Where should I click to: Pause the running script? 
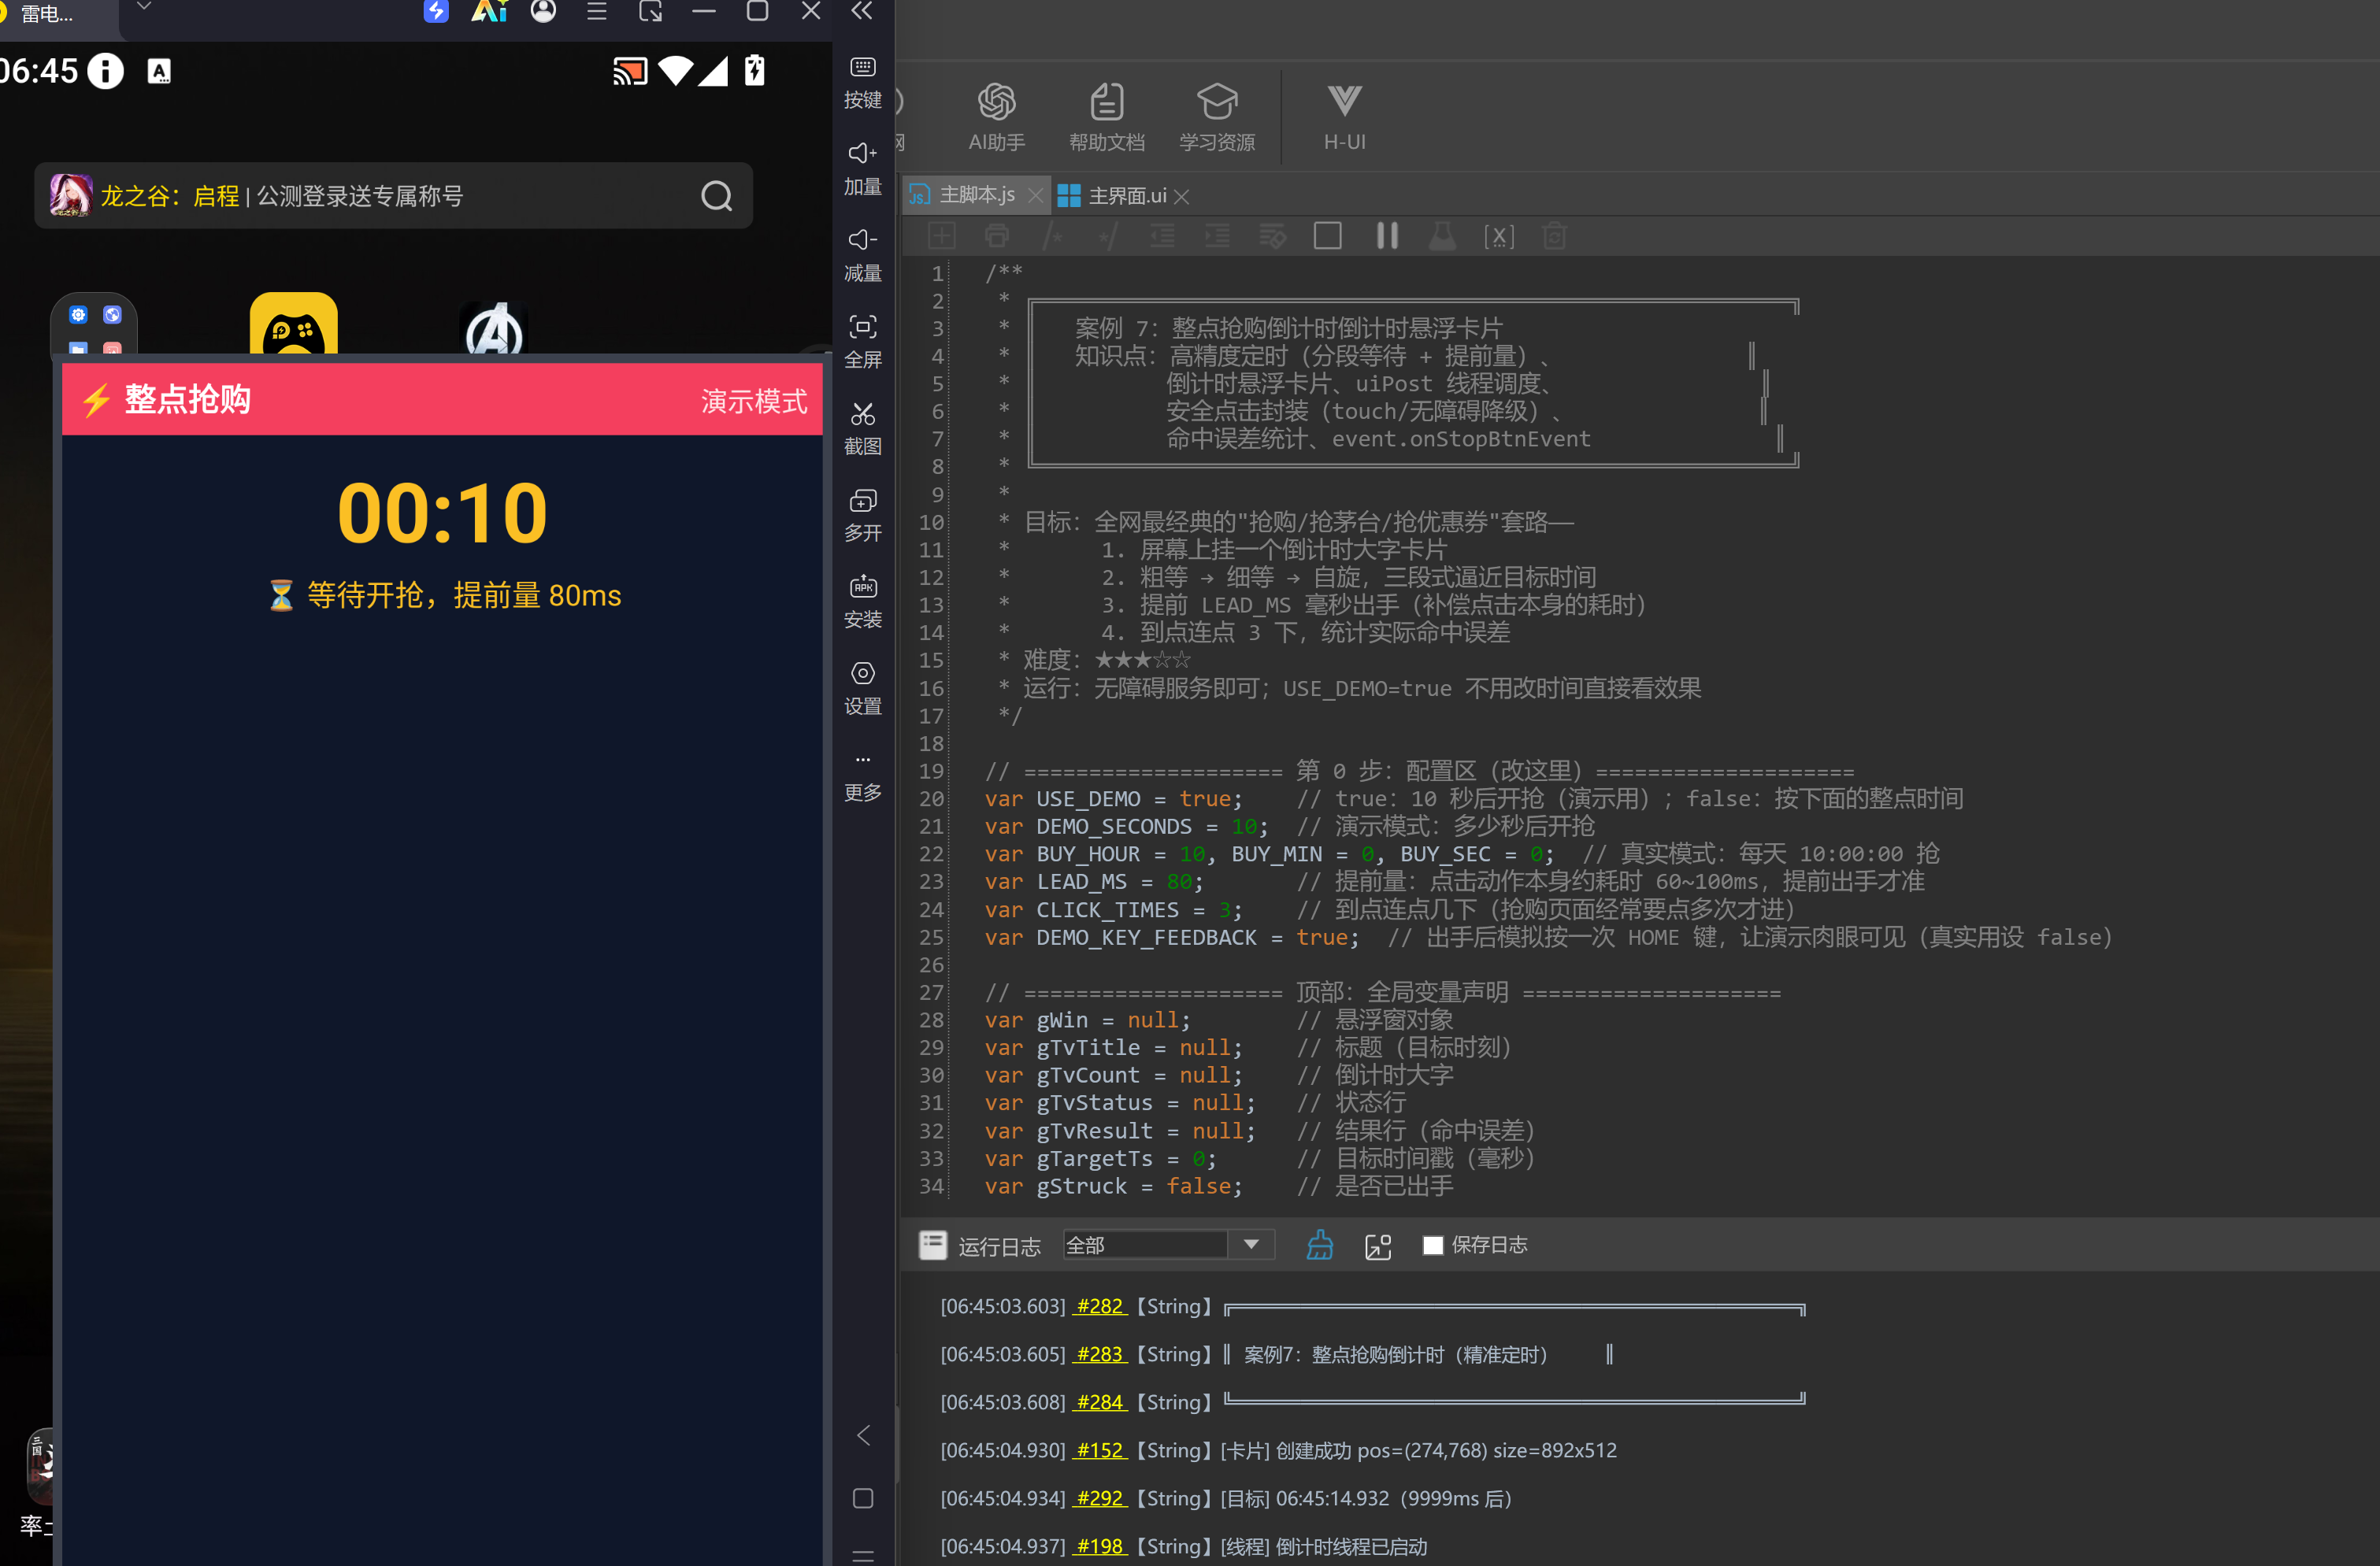click(1387, 236)
